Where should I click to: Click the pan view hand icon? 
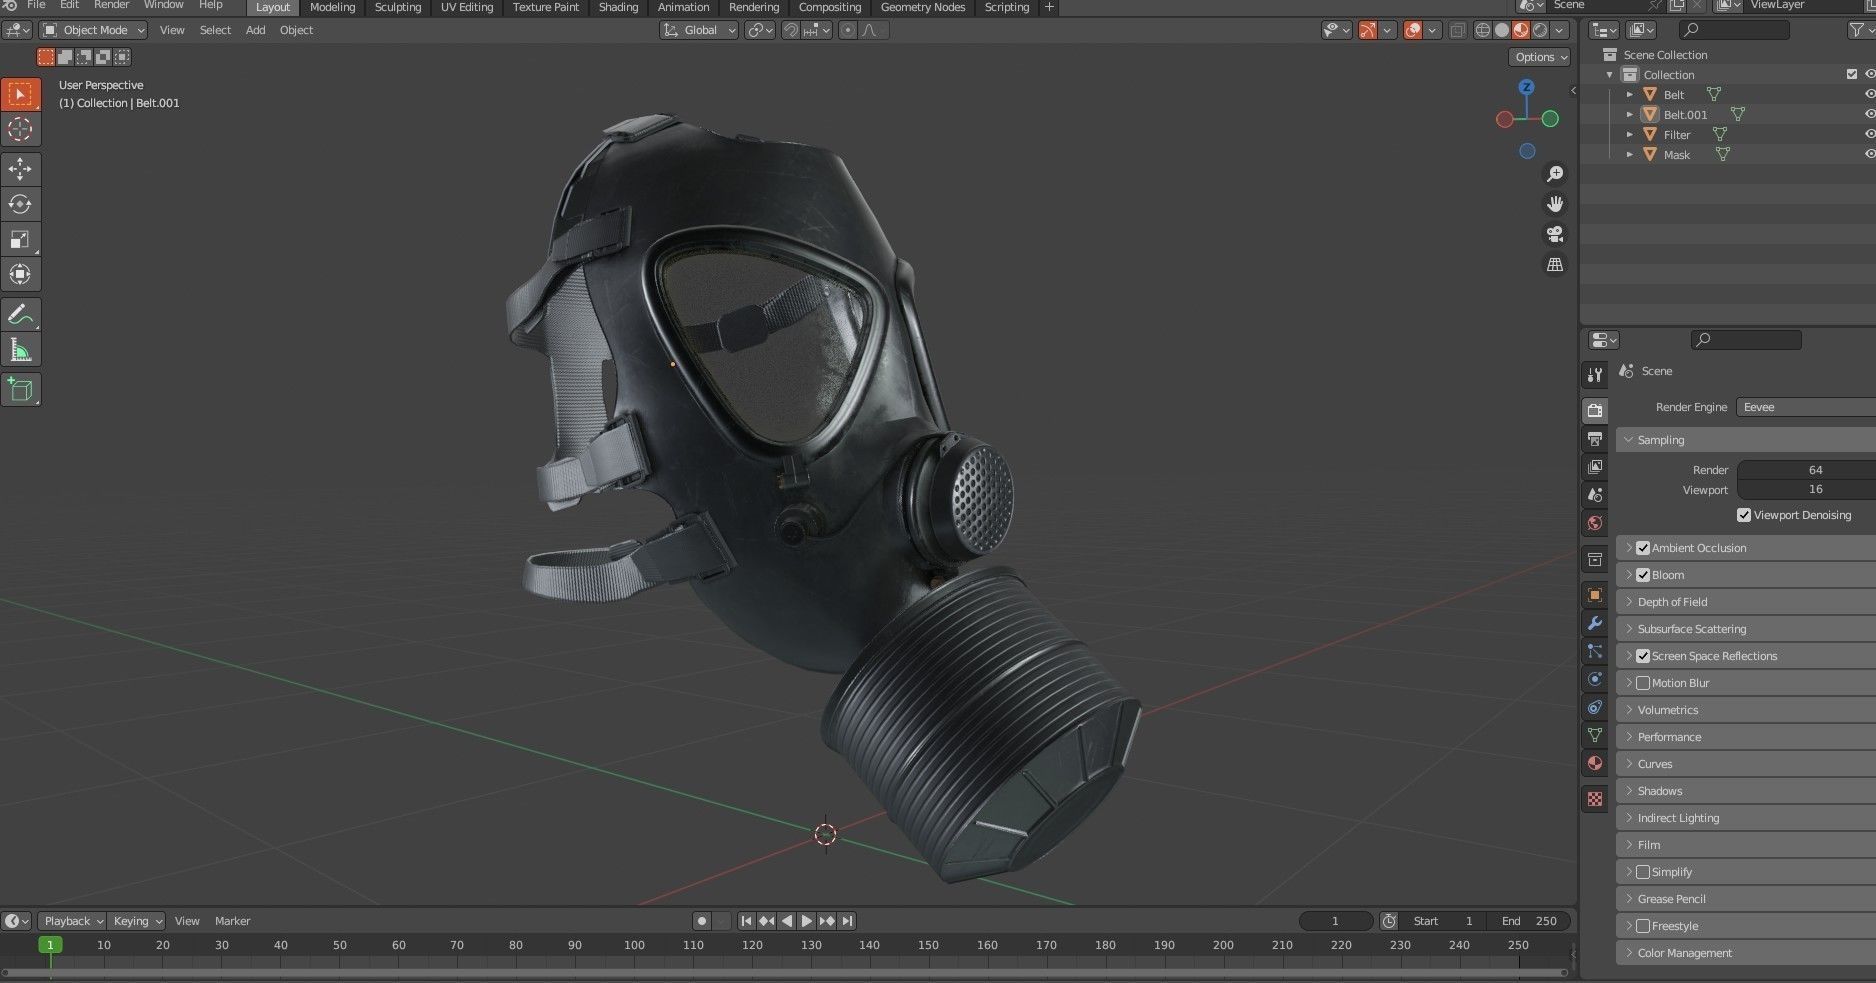[x=1555, y=204]
